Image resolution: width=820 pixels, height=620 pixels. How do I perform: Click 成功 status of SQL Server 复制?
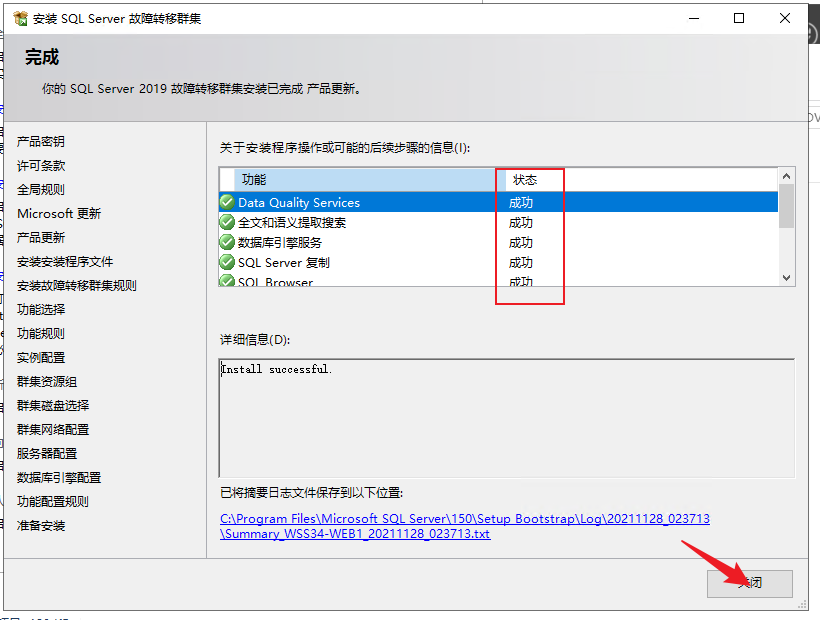click(x=521, y=262)
